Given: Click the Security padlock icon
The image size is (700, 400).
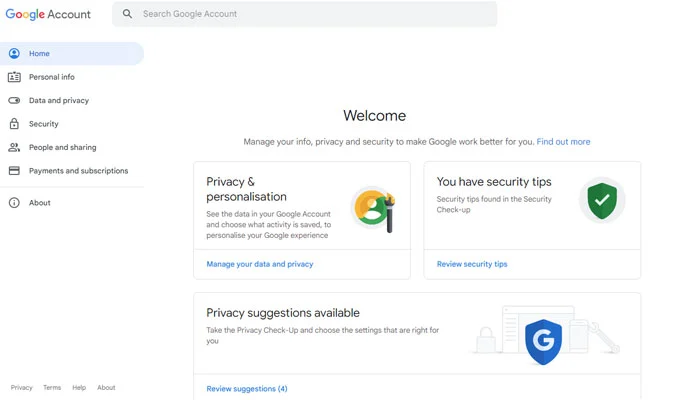Looking at the screenshot, I should [14, 124].
